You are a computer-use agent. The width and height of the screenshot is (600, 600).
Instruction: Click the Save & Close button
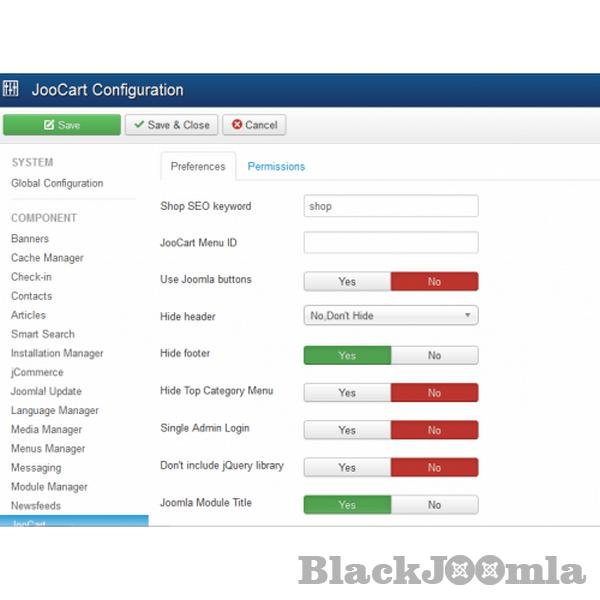pos(171,125)
